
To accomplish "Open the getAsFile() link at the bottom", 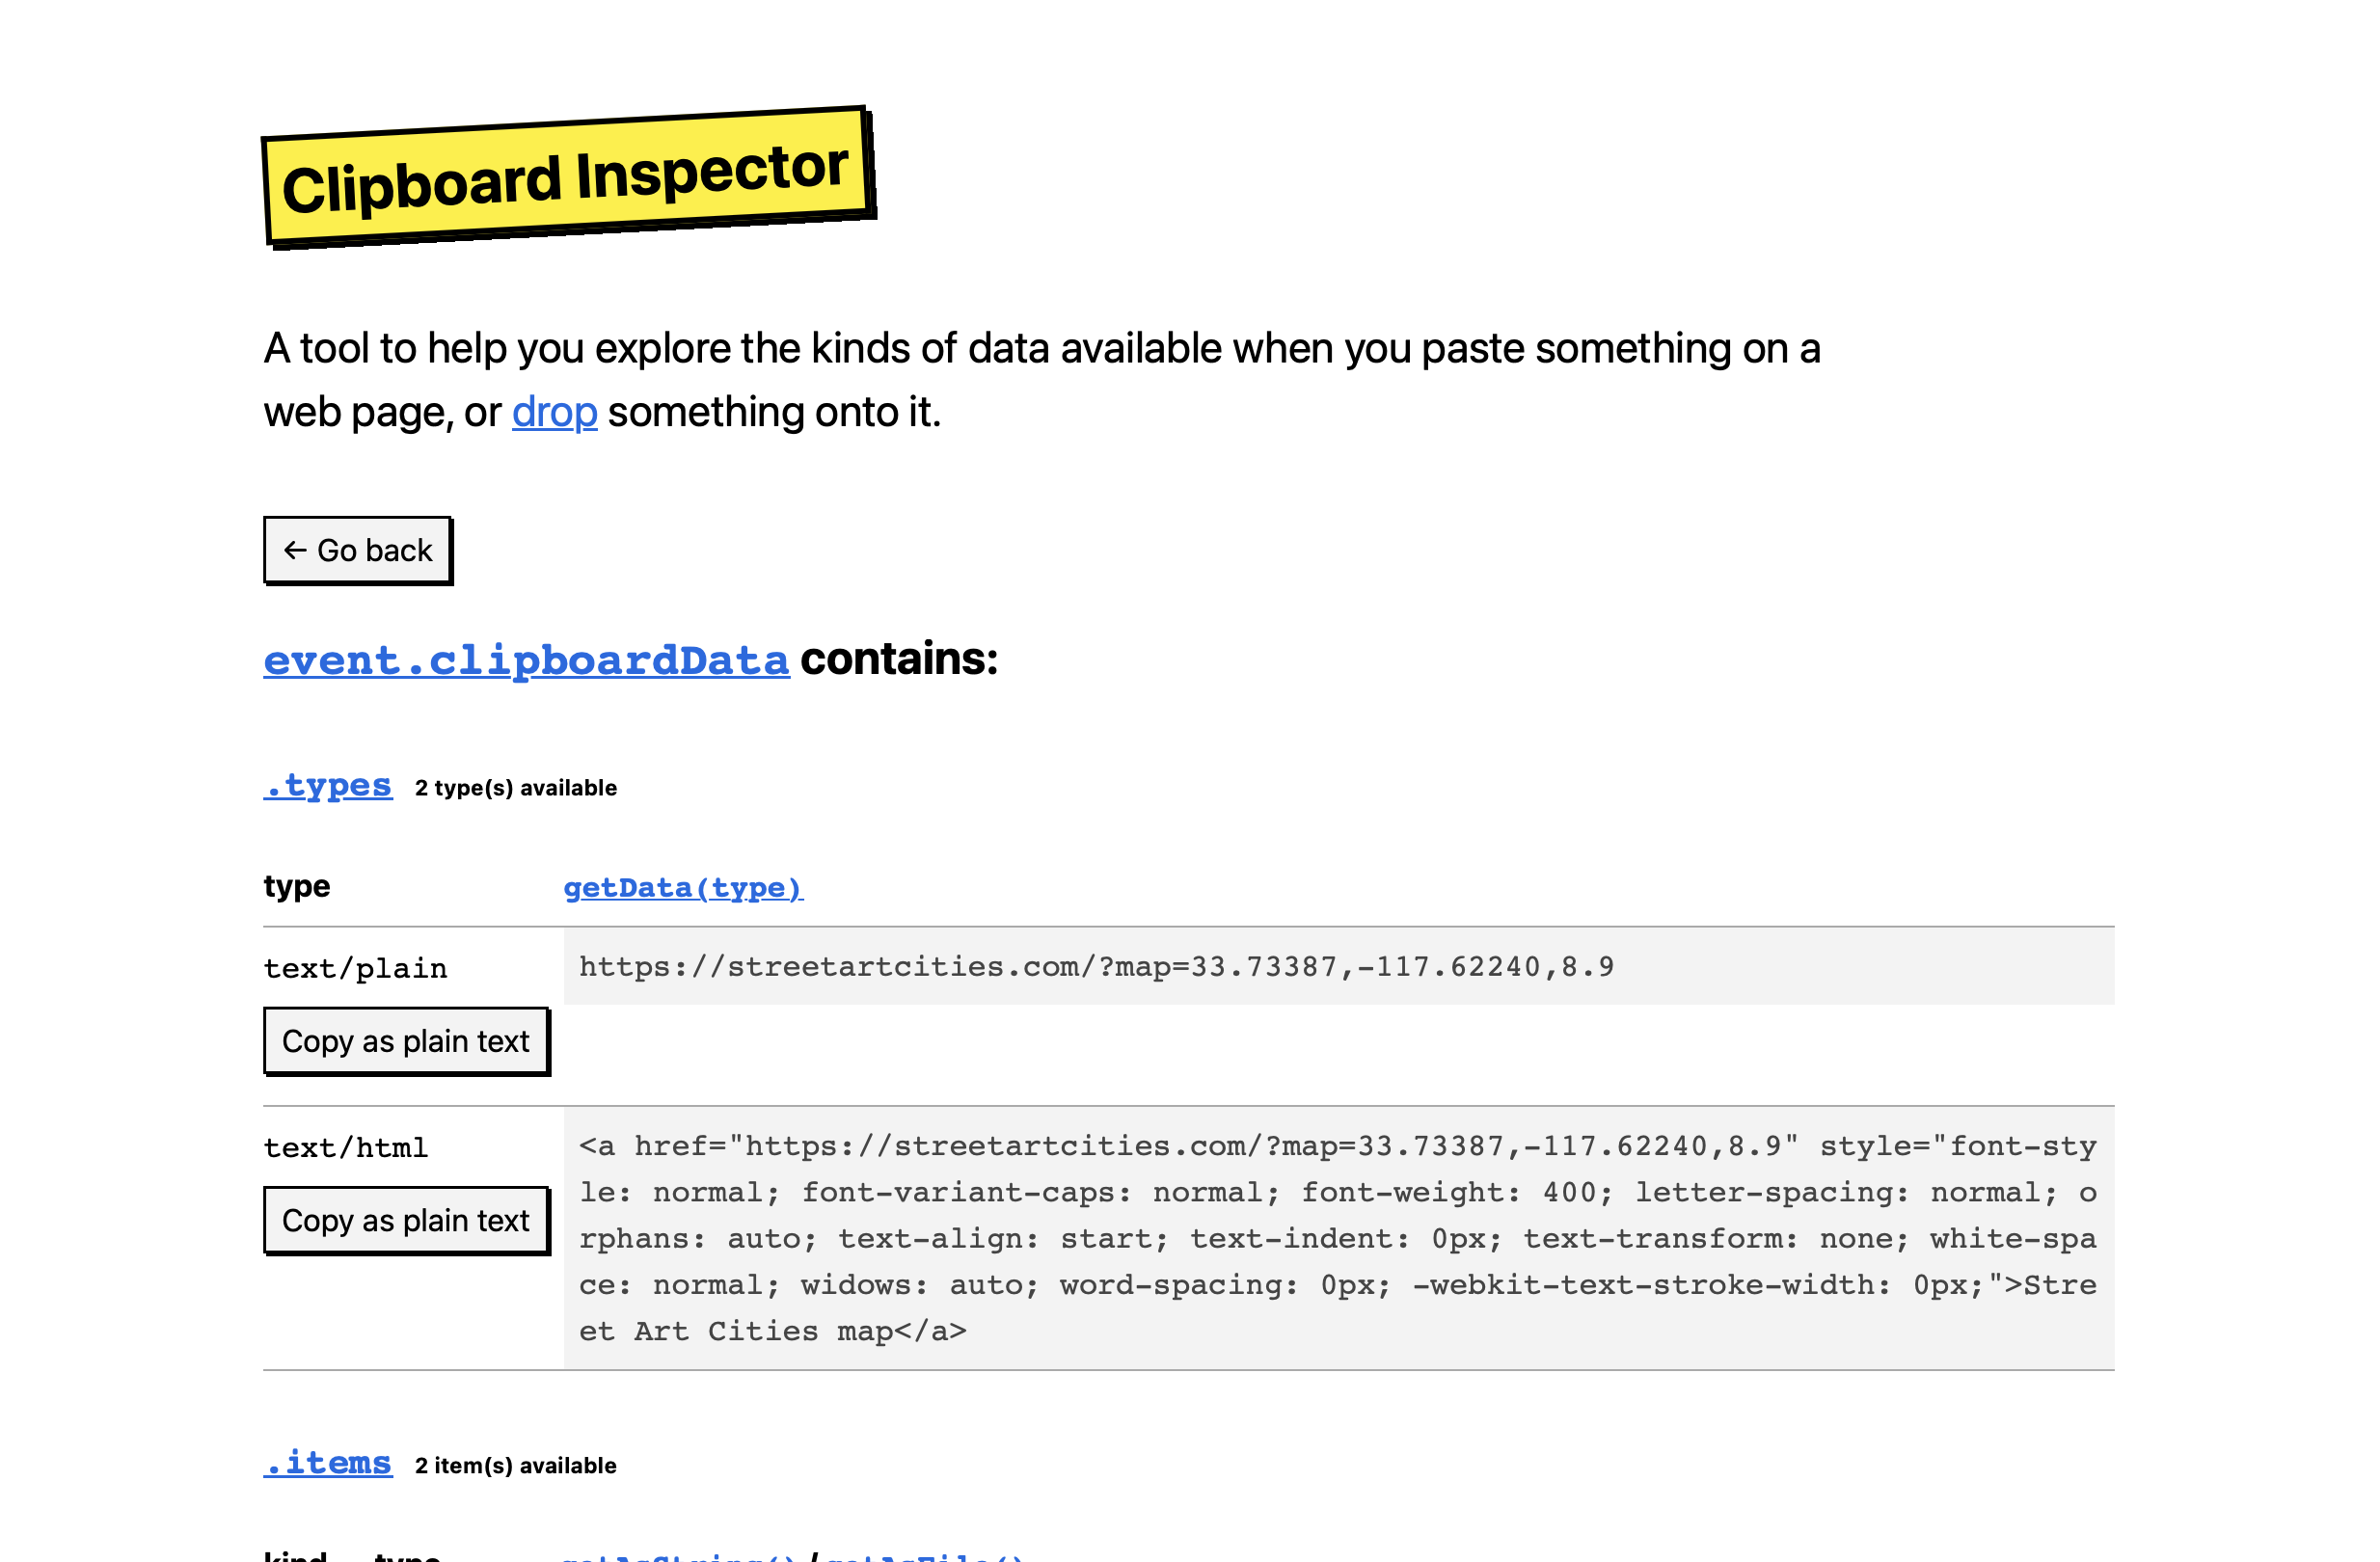I will pos(924,1556).
